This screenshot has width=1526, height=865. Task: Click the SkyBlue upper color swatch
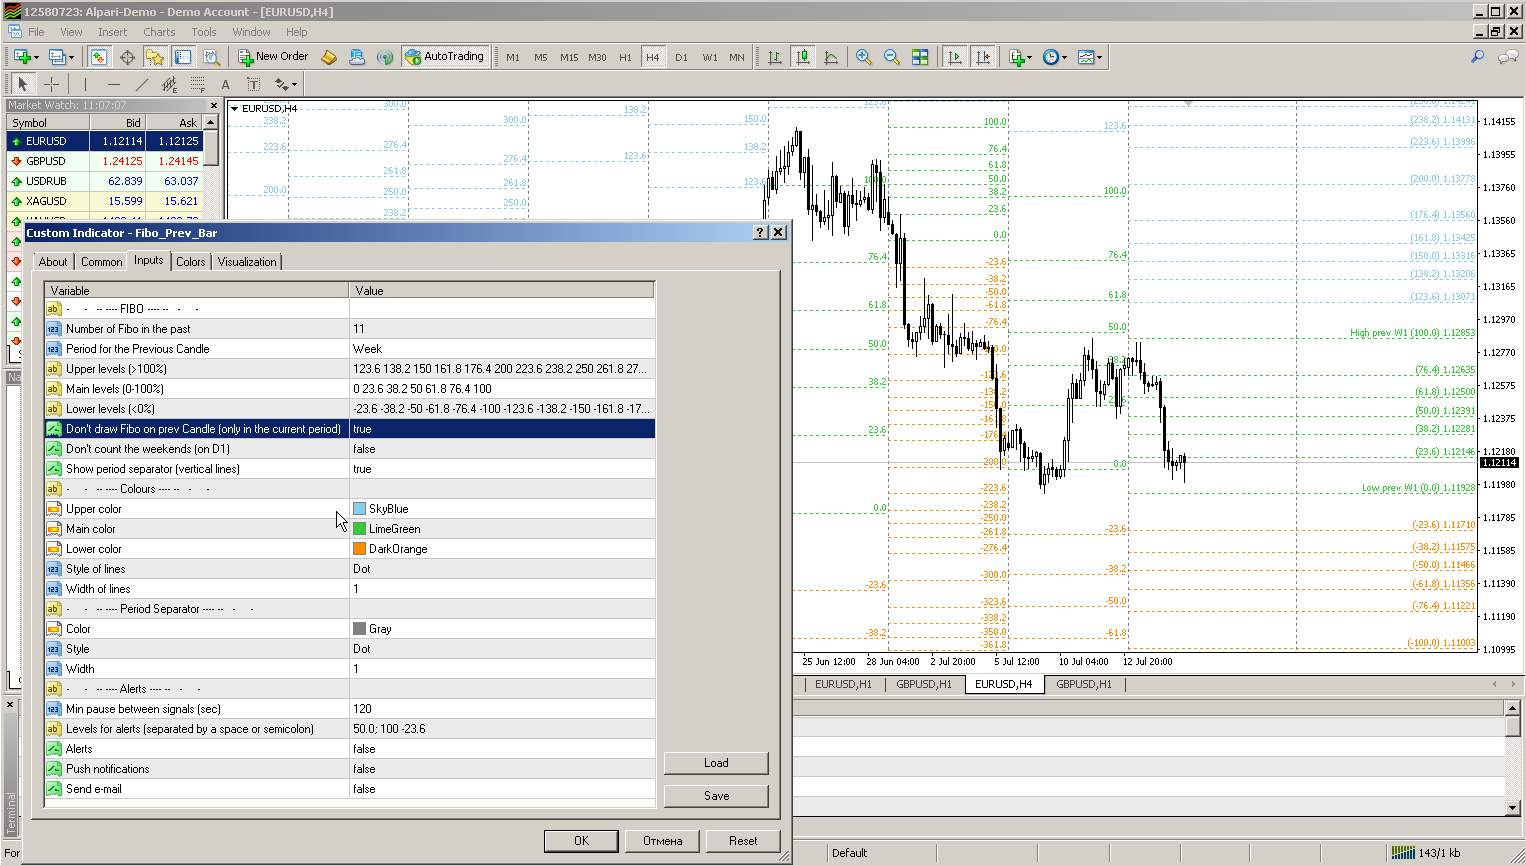click(360, 509)
